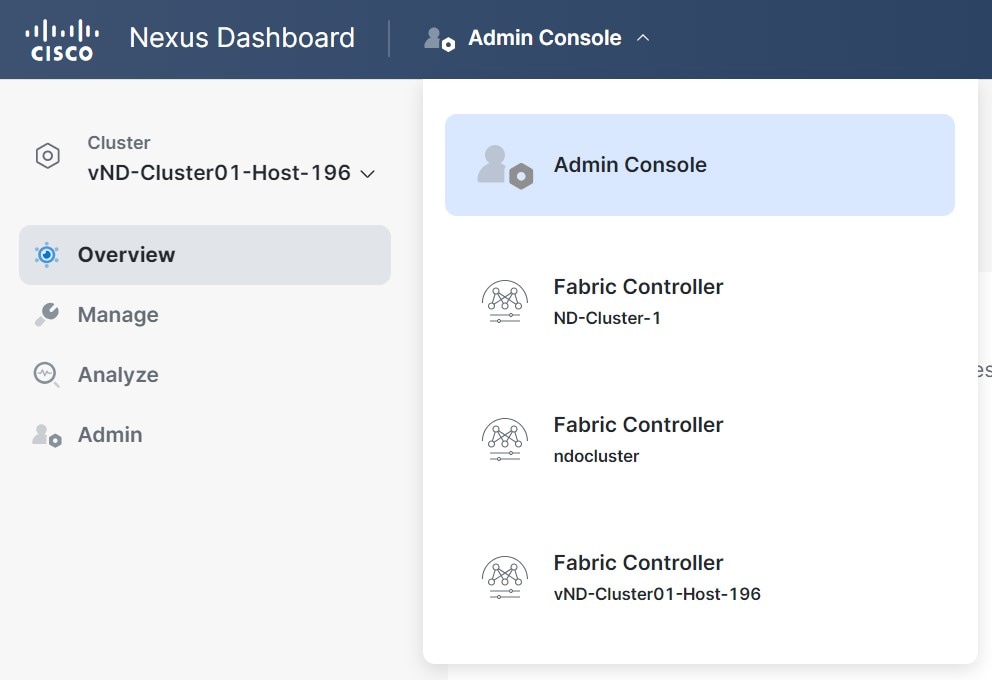Select Fabric Controller vND-Cluster01-Host-196 entry

tap(700, 578)
